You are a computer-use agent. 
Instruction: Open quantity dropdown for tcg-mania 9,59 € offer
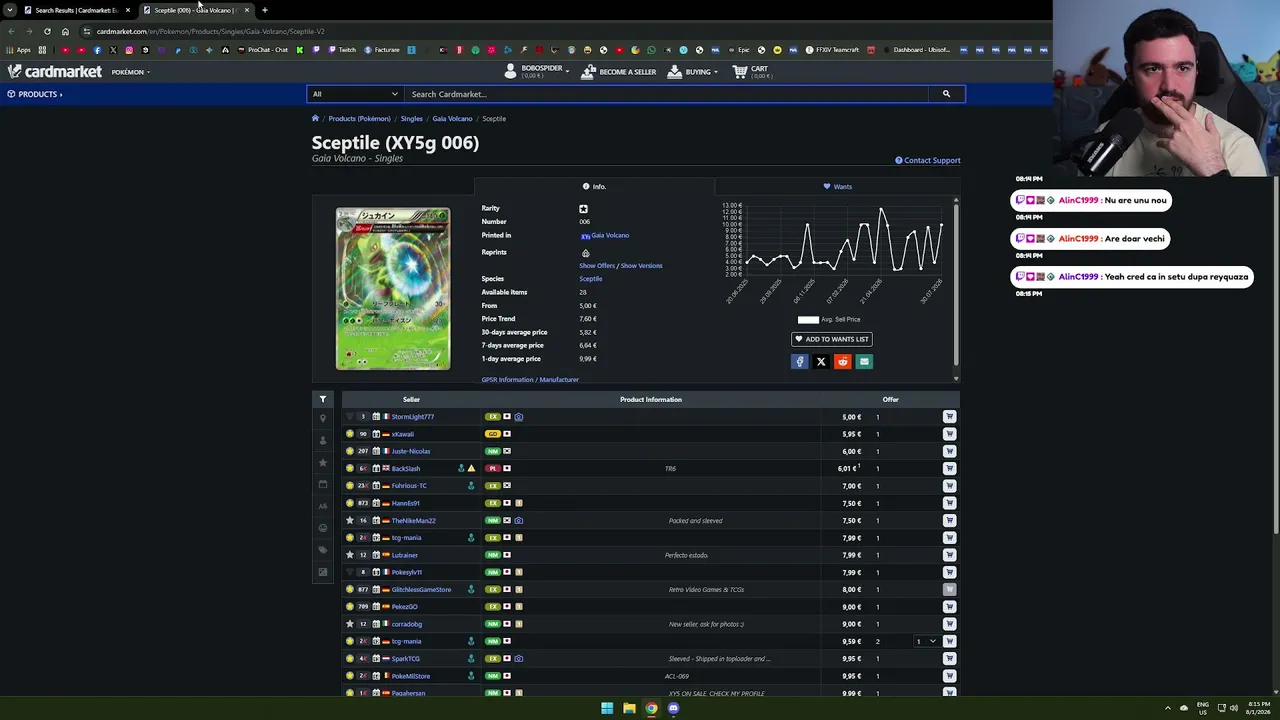coord(926,641)
